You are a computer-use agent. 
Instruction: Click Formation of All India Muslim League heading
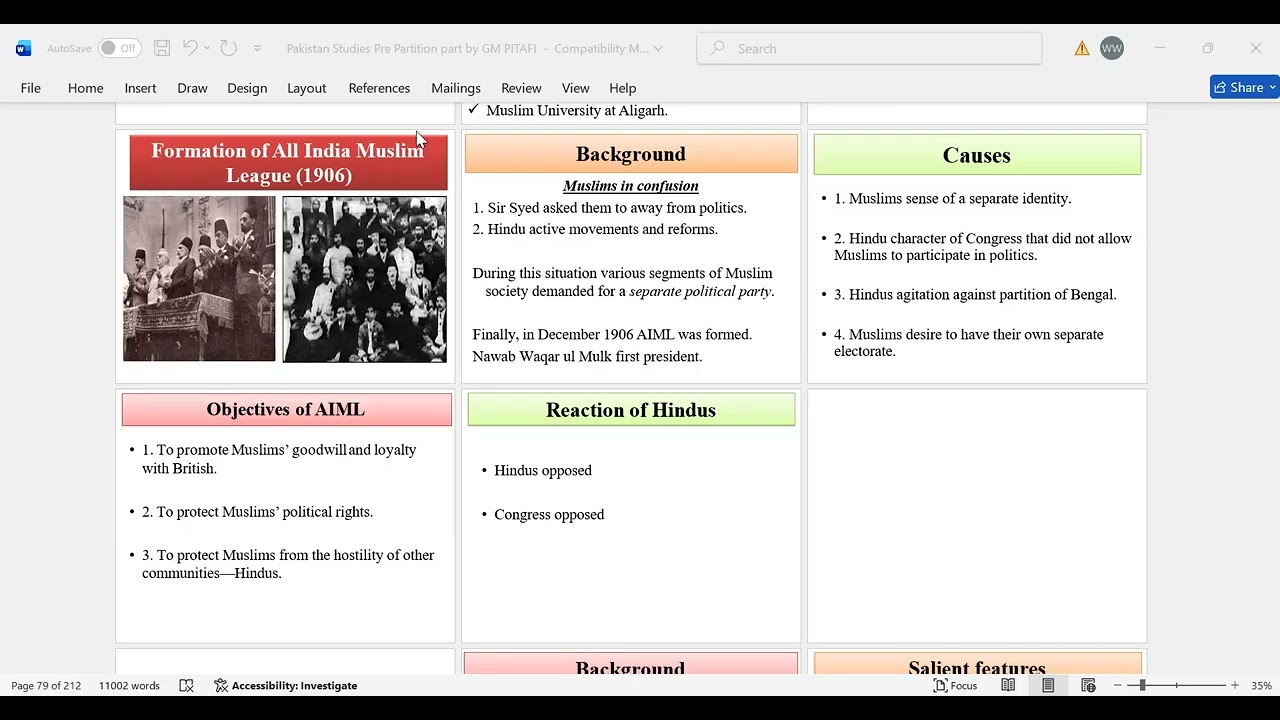(288, 162)
